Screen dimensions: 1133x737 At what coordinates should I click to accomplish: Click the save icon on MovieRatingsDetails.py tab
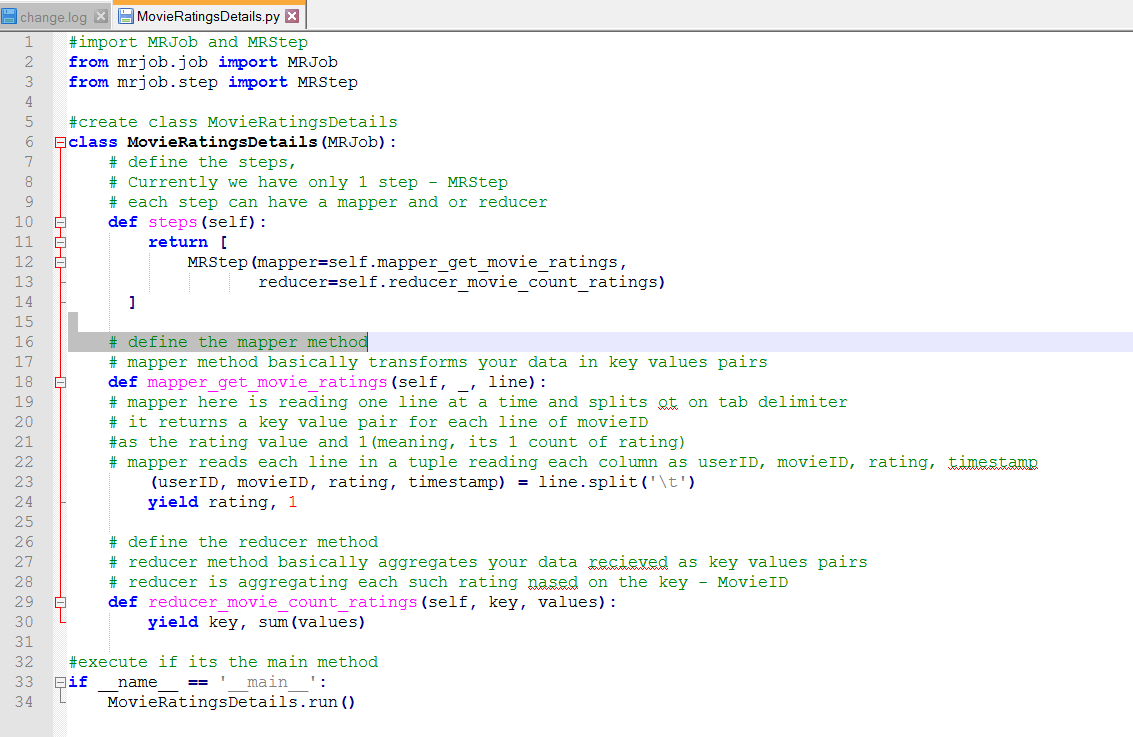coord(126,16)
